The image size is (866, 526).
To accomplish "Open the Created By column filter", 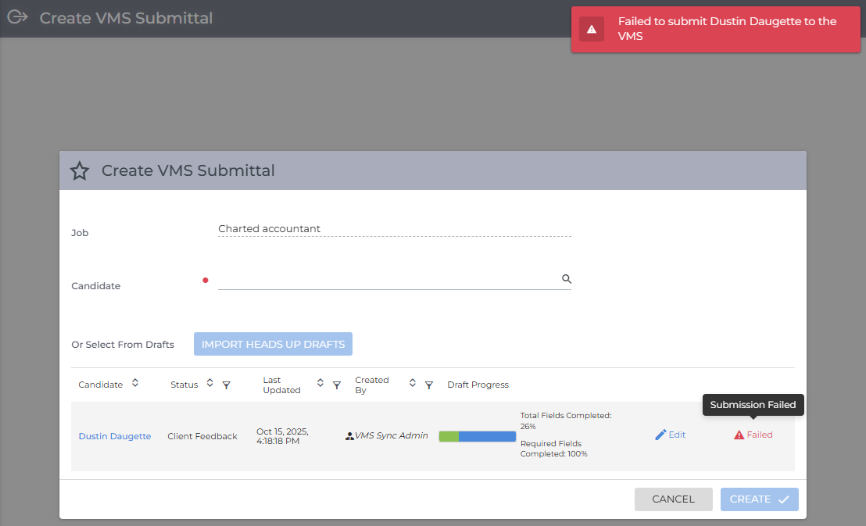I will point(428,384).
